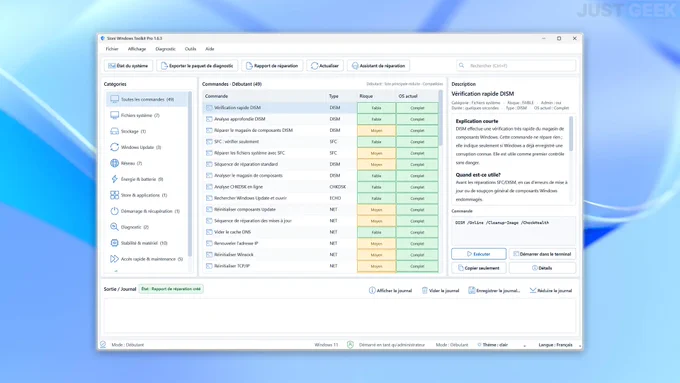The width and height of the screenshot is (680, 383).
Task: Select the Réseau globe icon
Action: click(x=114, y=163)
